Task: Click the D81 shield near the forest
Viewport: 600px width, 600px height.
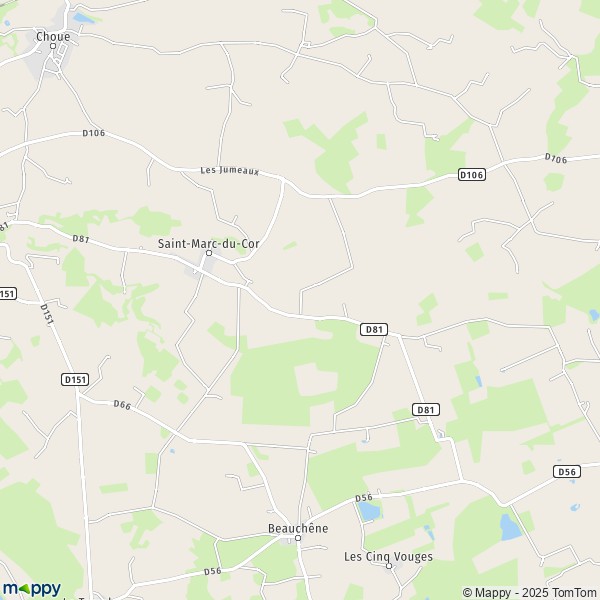Action: pyautogui.click(x=374, y=329)
